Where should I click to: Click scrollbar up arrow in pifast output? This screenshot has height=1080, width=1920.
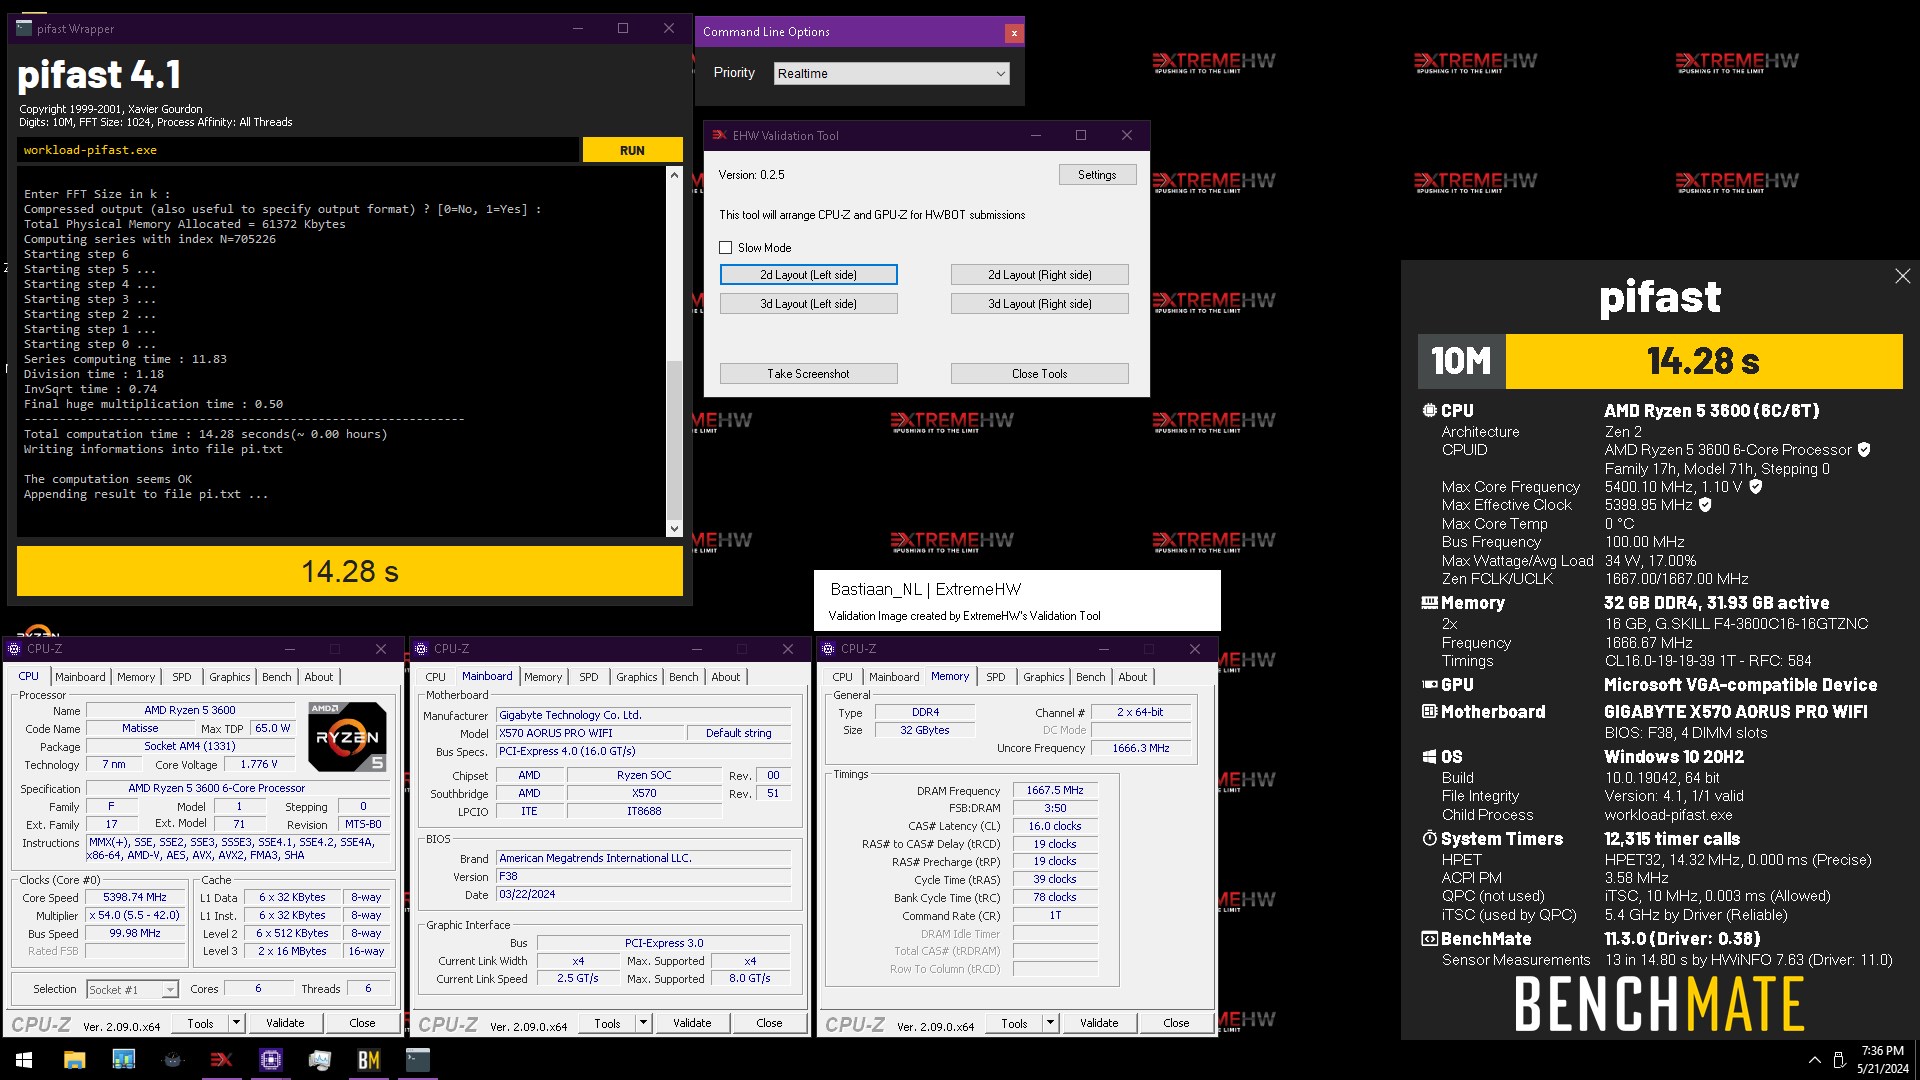coord(674,176)
